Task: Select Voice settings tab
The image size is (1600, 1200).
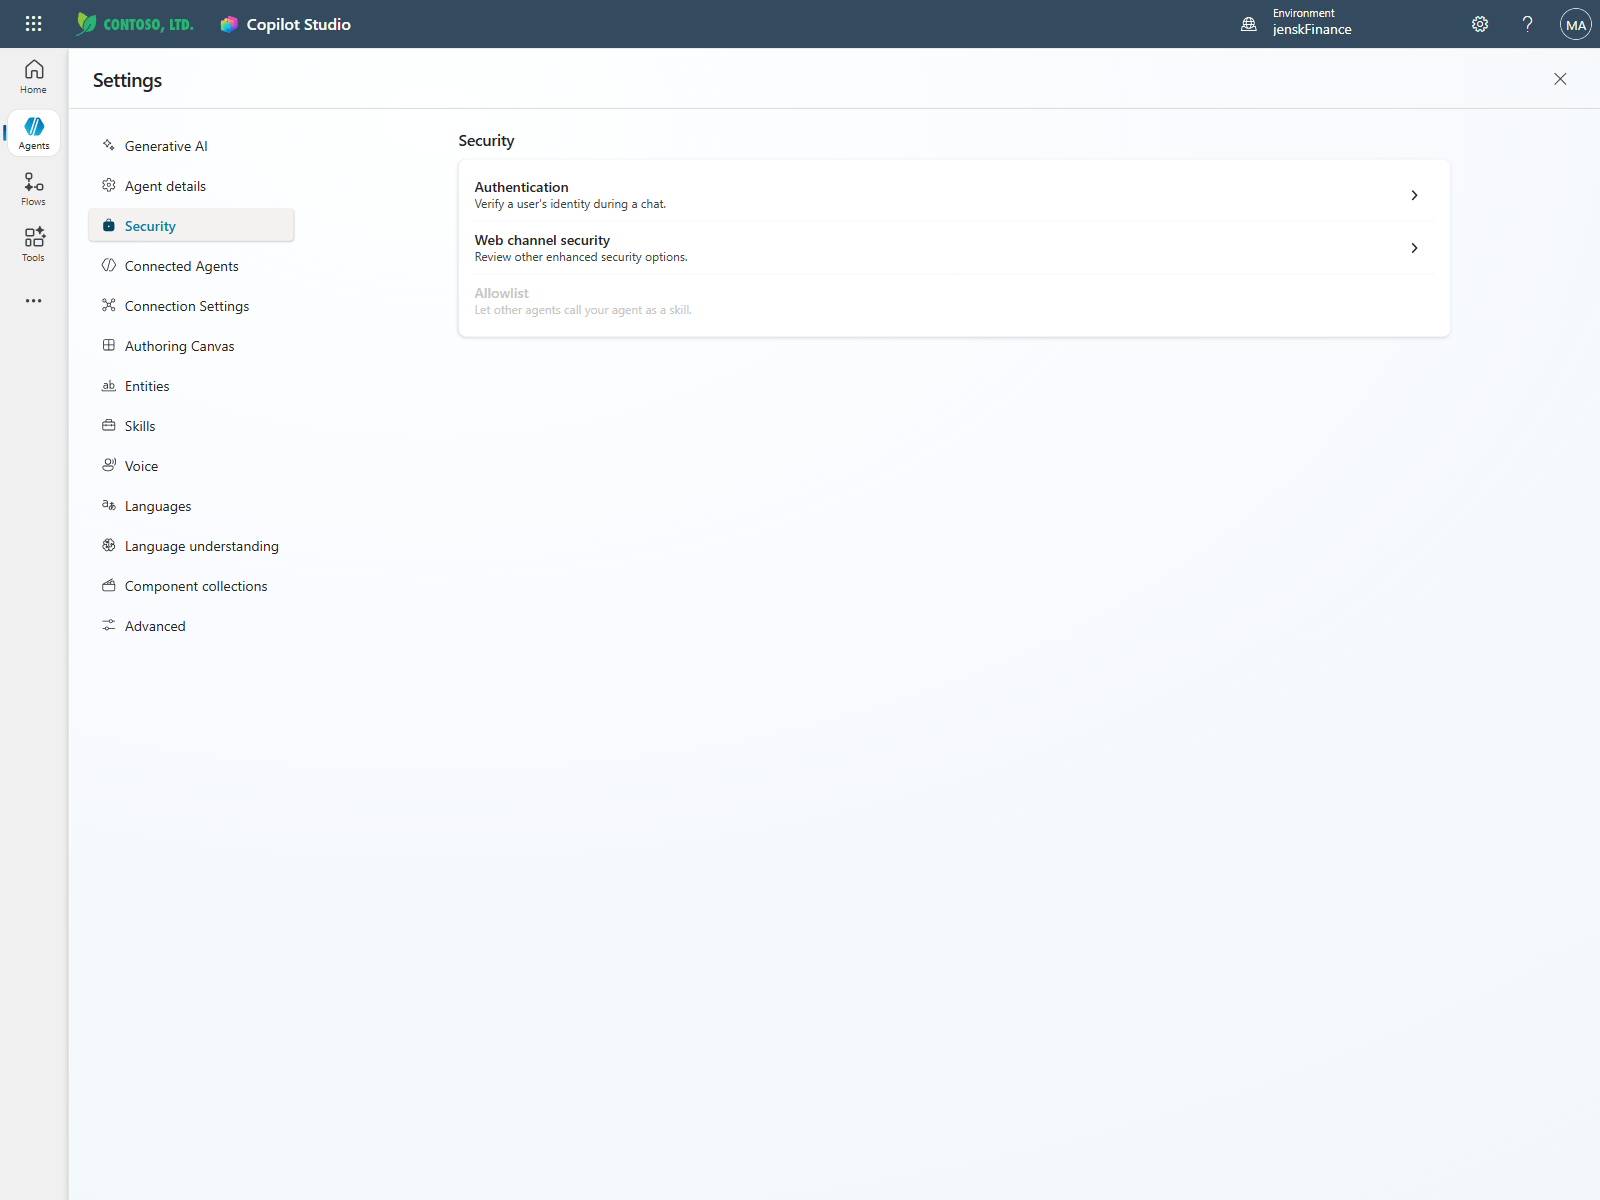Action: point(191,466)
